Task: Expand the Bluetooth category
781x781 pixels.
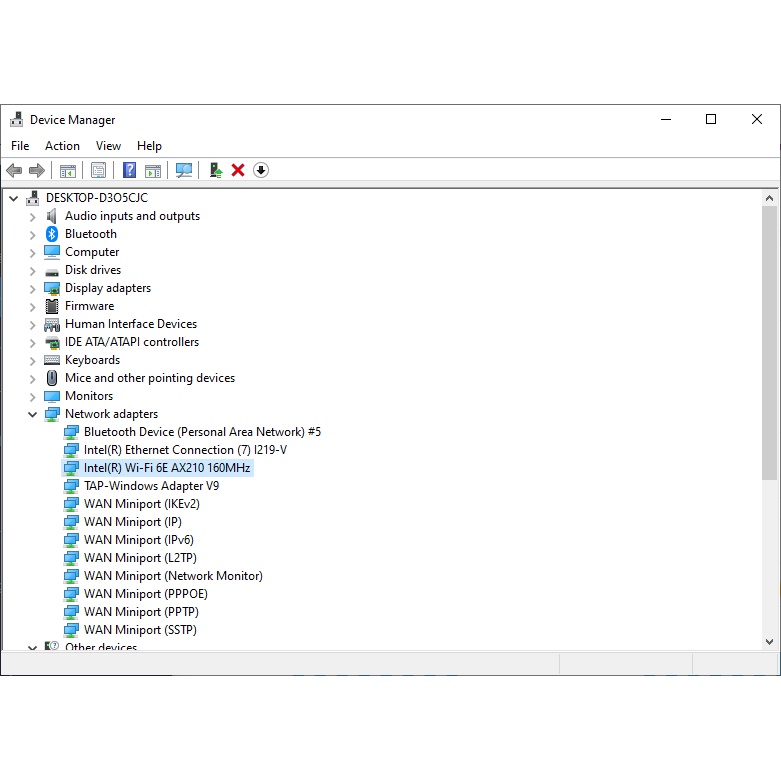Action: point(32,234)
